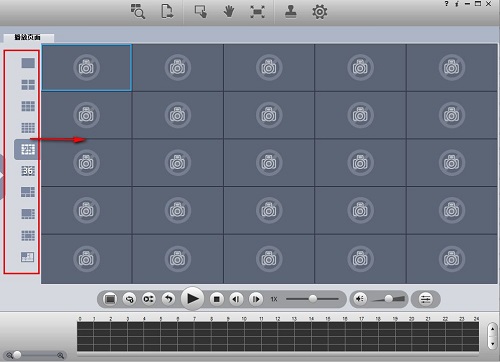500x362 pixels.
Task: Select the top-right corner video window
Action: [452, 68]
